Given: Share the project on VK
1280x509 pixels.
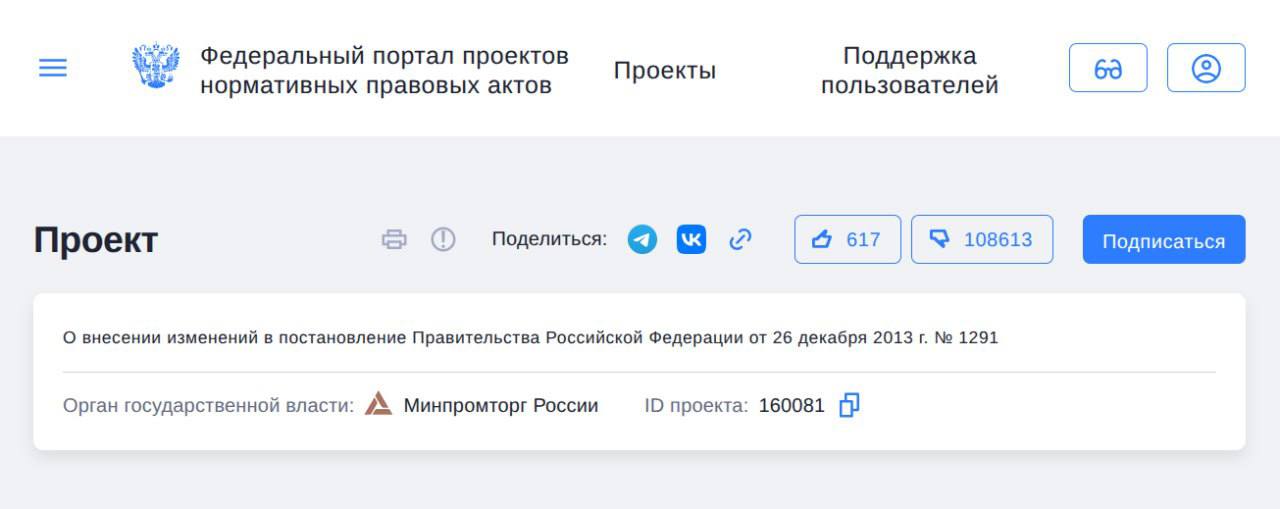Looking at the screenshot, I should tap(691, 240).
